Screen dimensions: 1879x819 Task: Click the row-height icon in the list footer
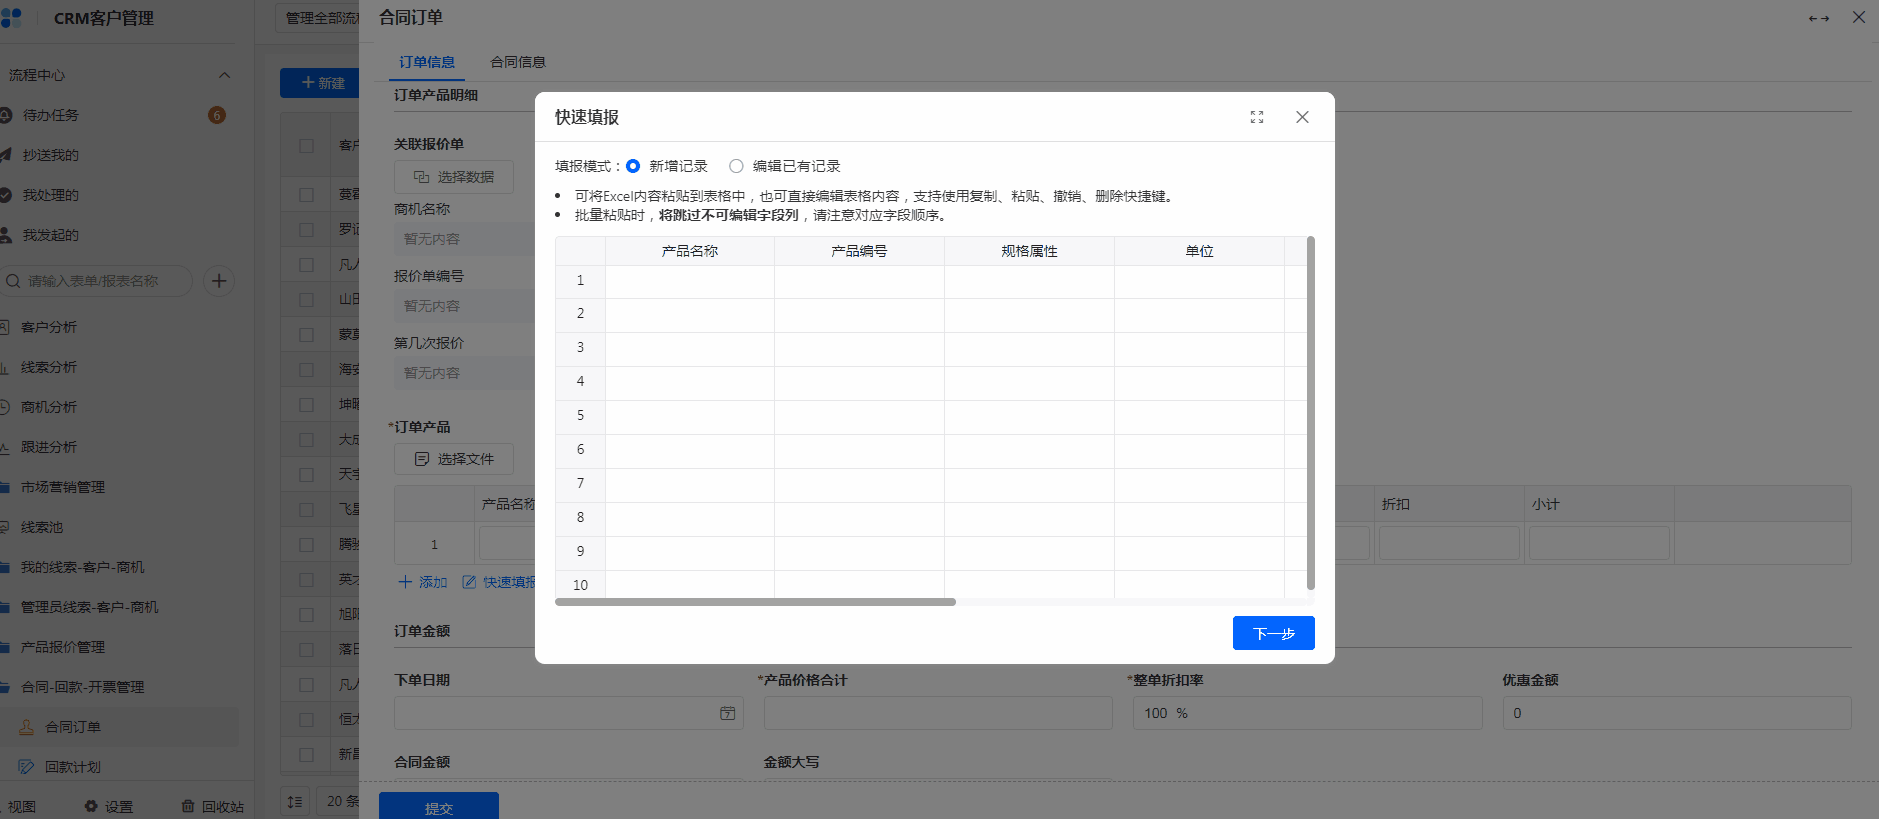294,801
